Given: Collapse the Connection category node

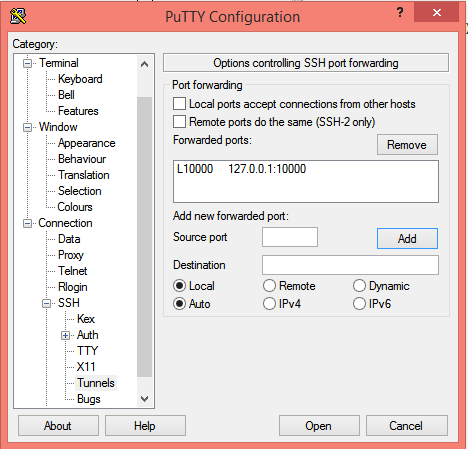Looking at the screenshot, I should (x=28, y=223).
